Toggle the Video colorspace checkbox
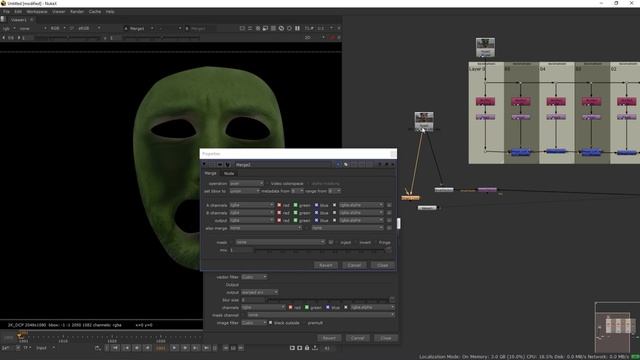The height and width of the screenshot is (360, 640). 268,184
